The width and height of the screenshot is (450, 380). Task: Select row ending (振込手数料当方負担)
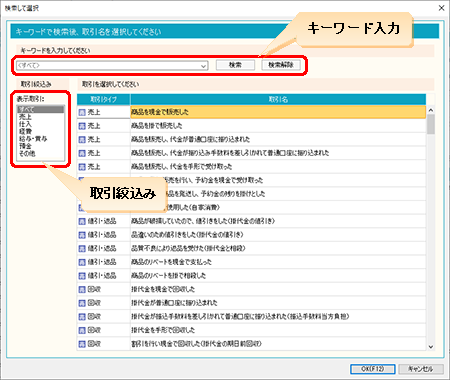(x=252, y=317)
